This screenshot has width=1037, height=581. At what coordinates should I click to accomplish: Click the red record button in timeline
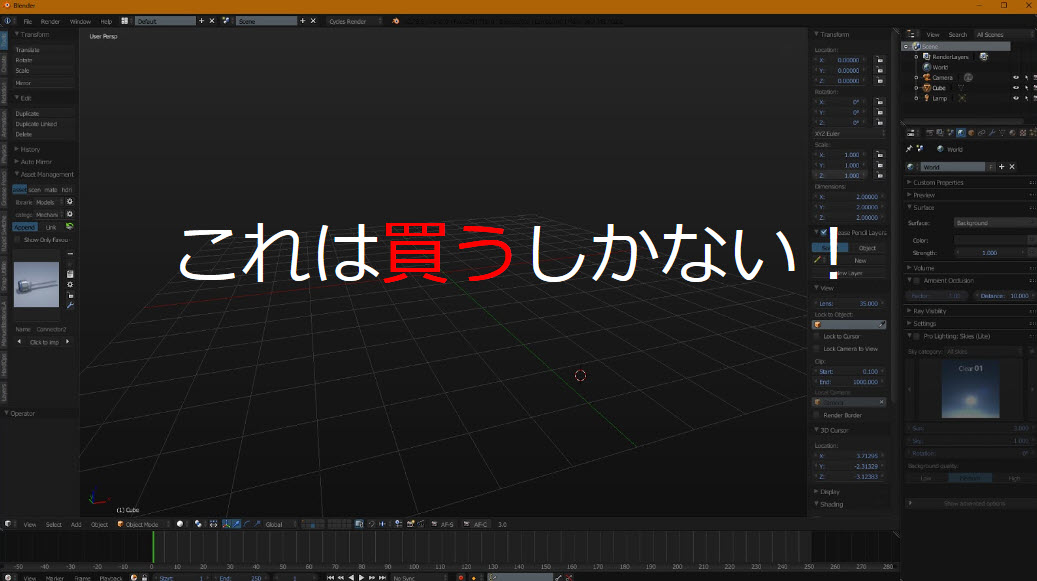461,578
